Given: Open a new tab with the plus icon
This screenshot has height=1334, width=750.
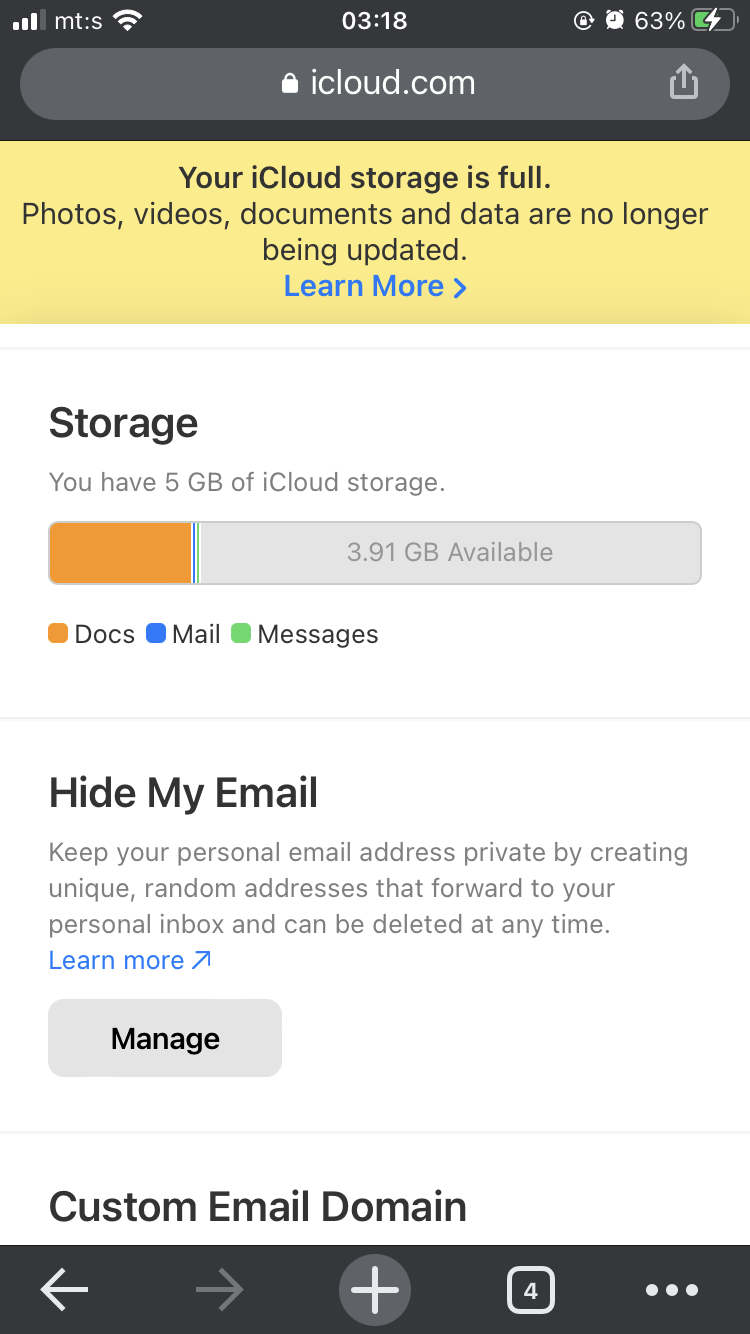Looking at the screenshot, I should [x=374, y=1289].
